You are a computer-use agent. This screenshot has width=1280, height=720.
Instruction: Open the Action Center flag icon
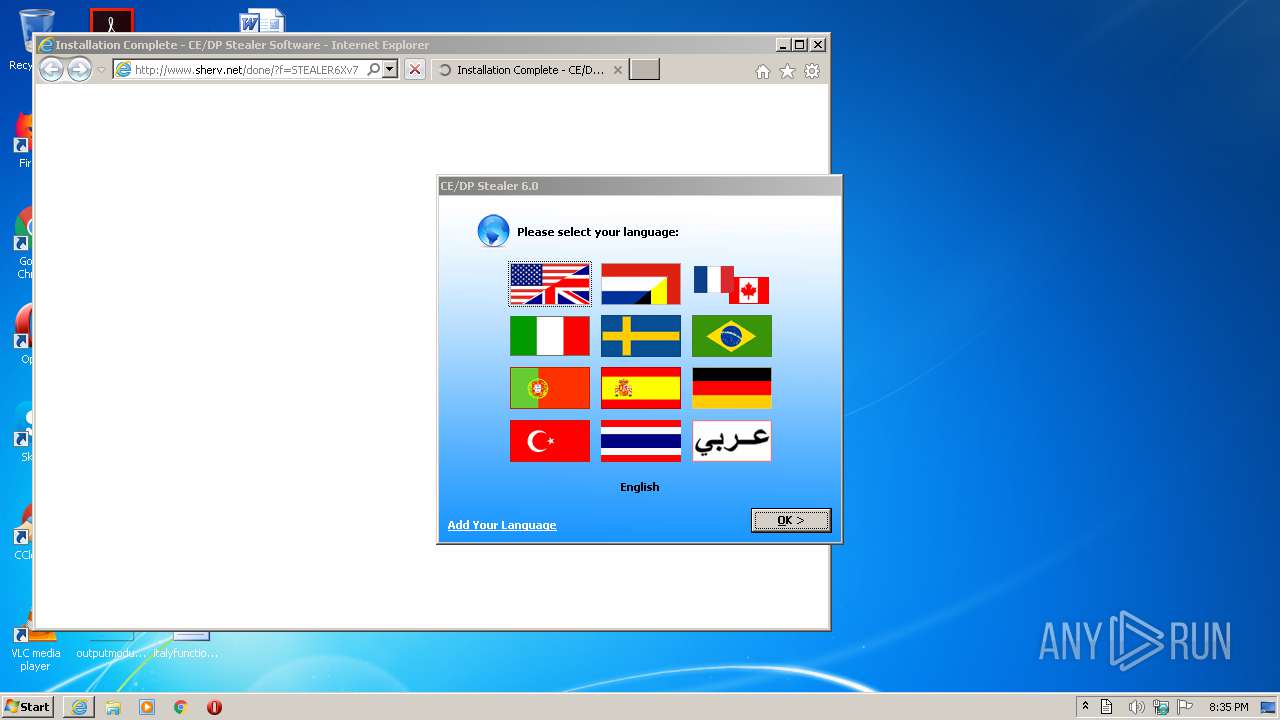[x=1186, y=707]
